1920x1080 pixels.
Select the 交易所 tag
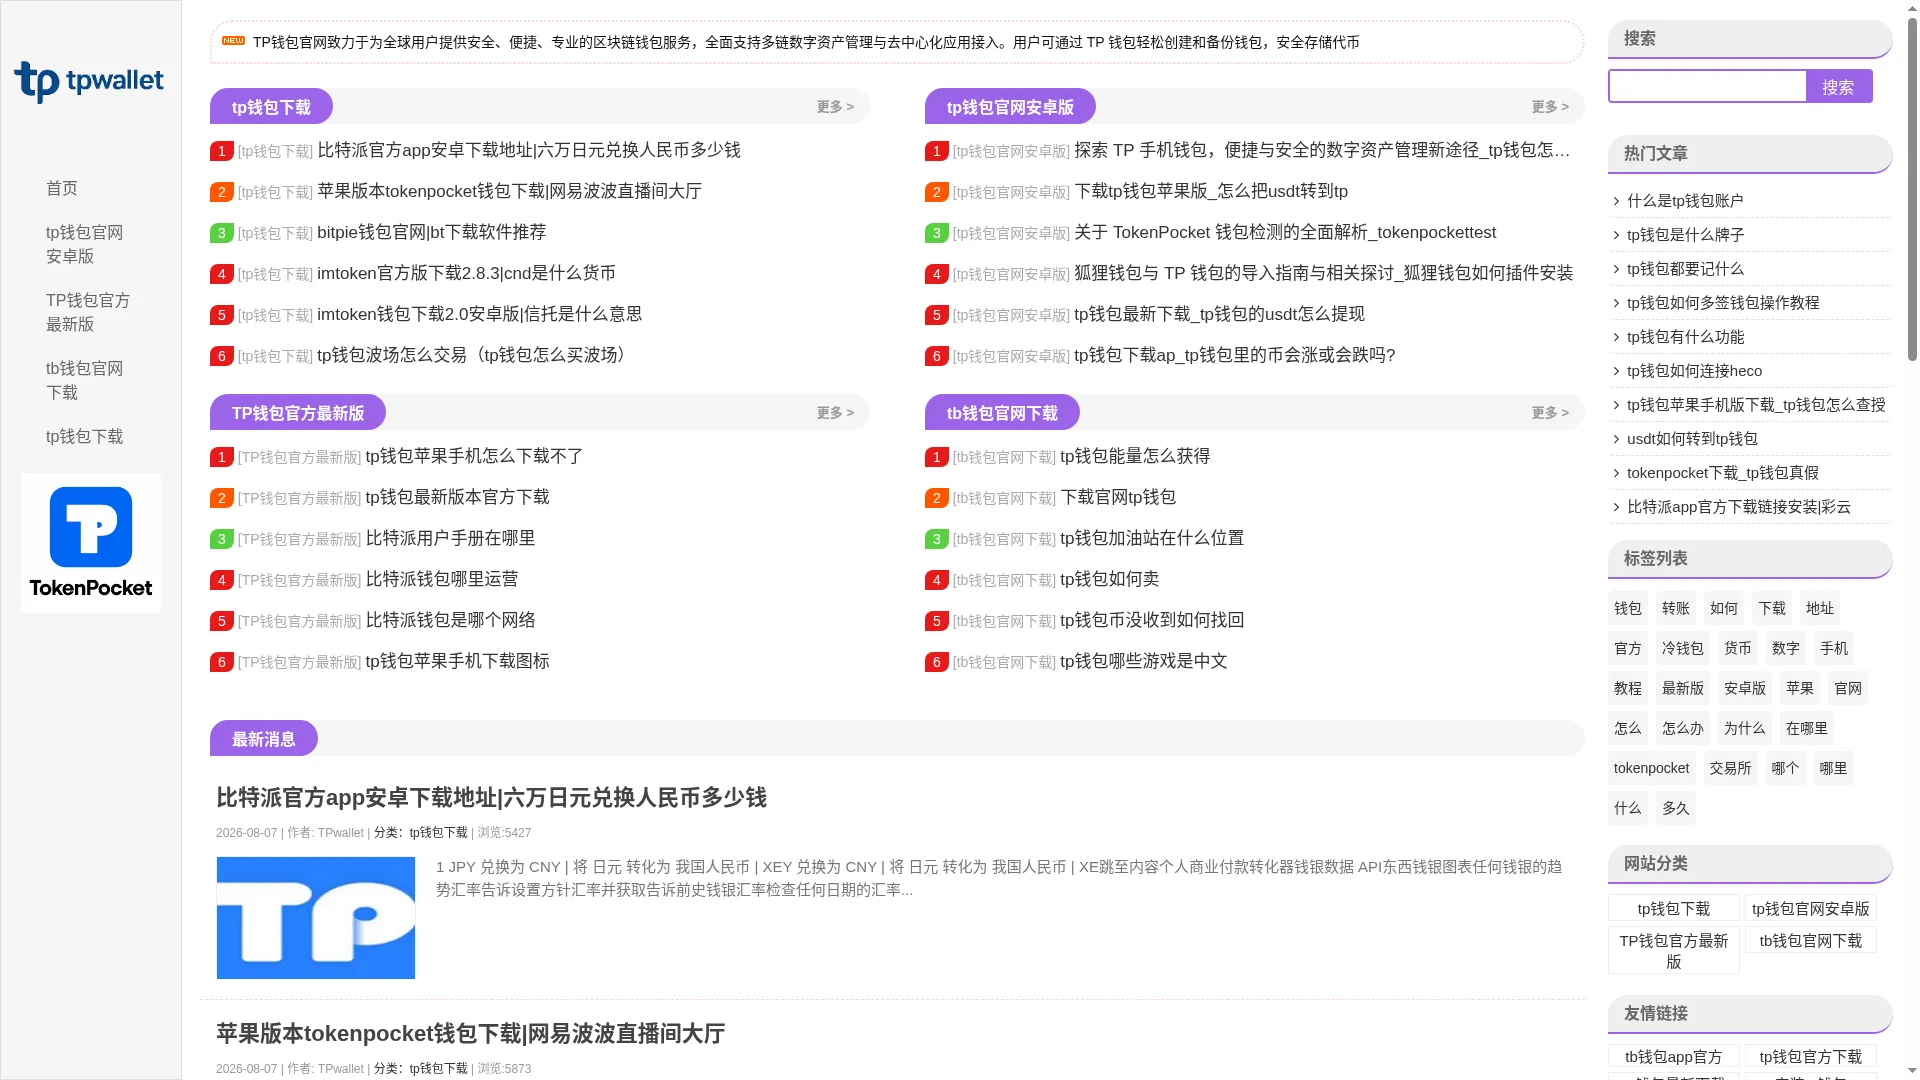[x=1731, y=768]
